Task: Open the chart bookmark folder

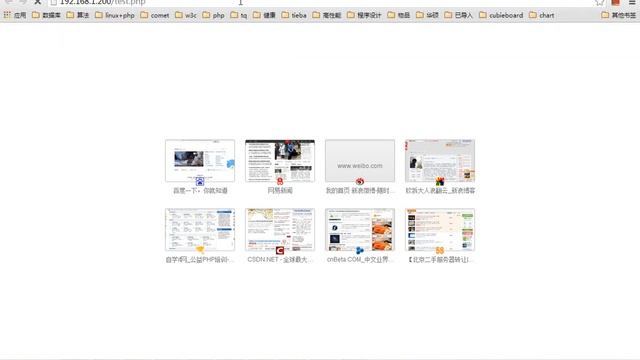Action: click(542, 15)
